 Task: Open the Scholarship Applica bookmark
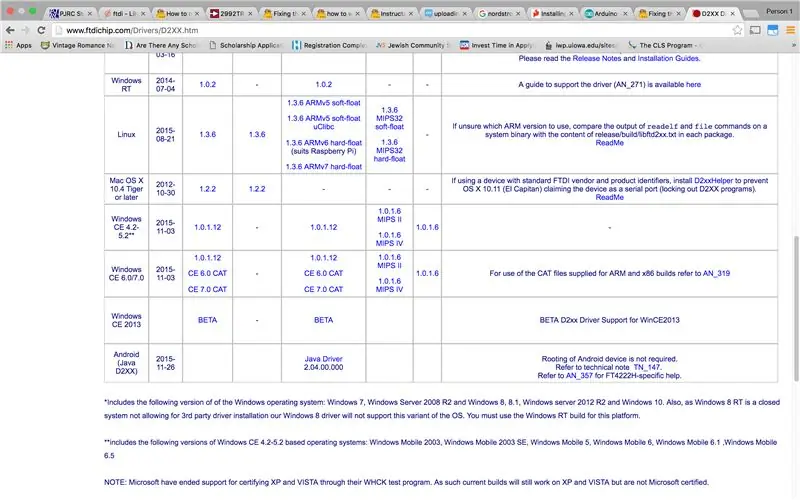pyautogui.click(x=245, y=45)
